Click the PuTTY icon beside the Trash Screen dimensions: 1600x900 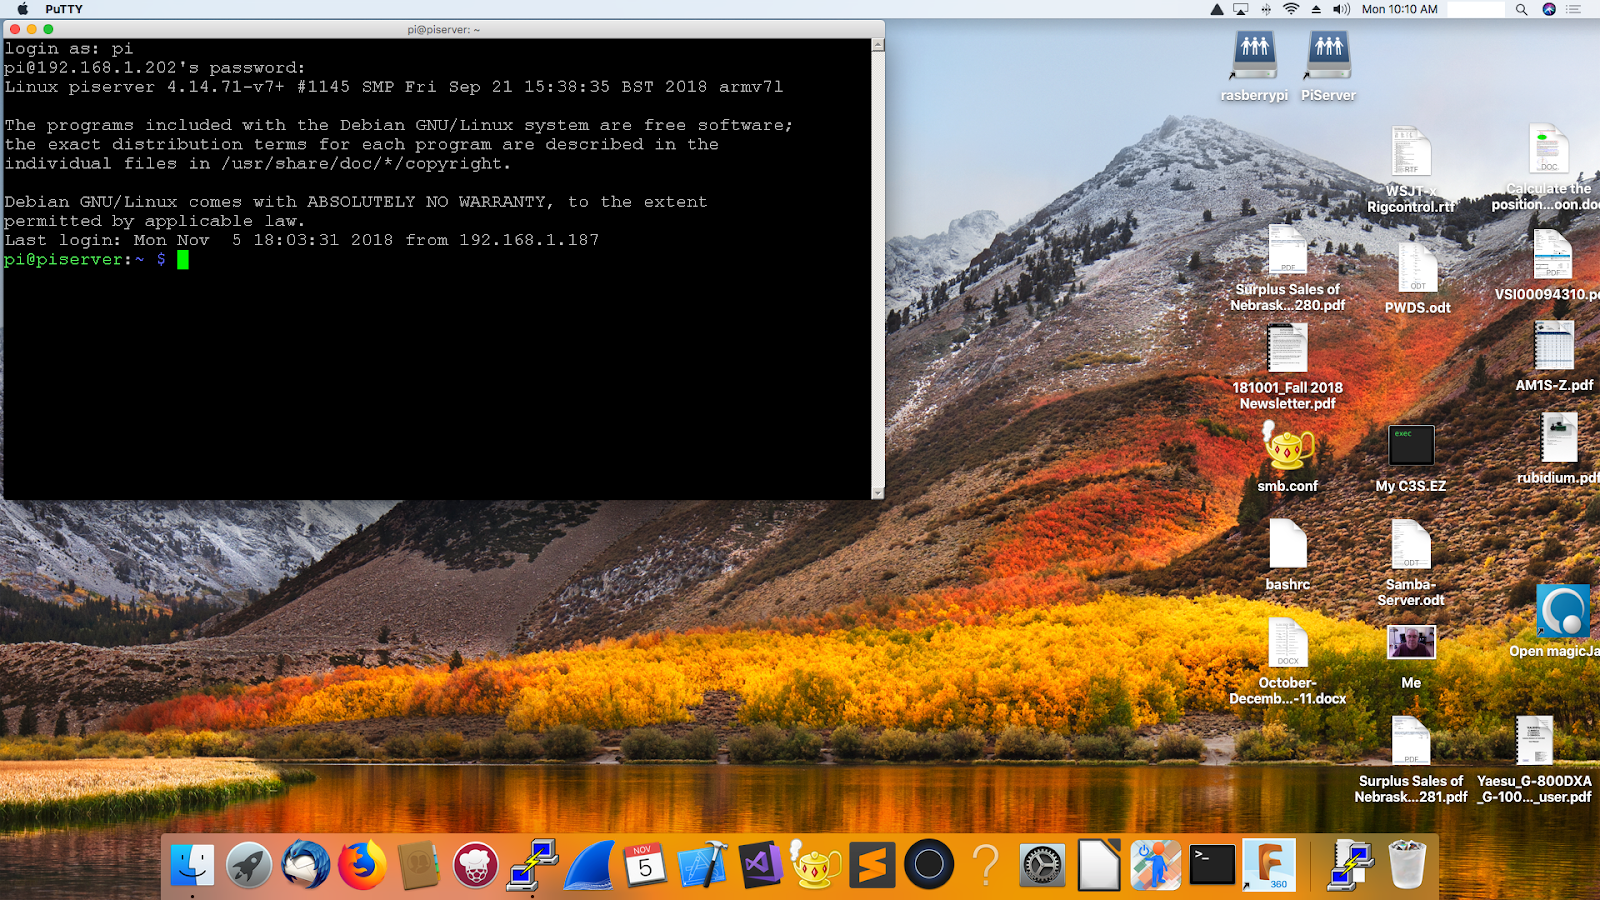1351,865
